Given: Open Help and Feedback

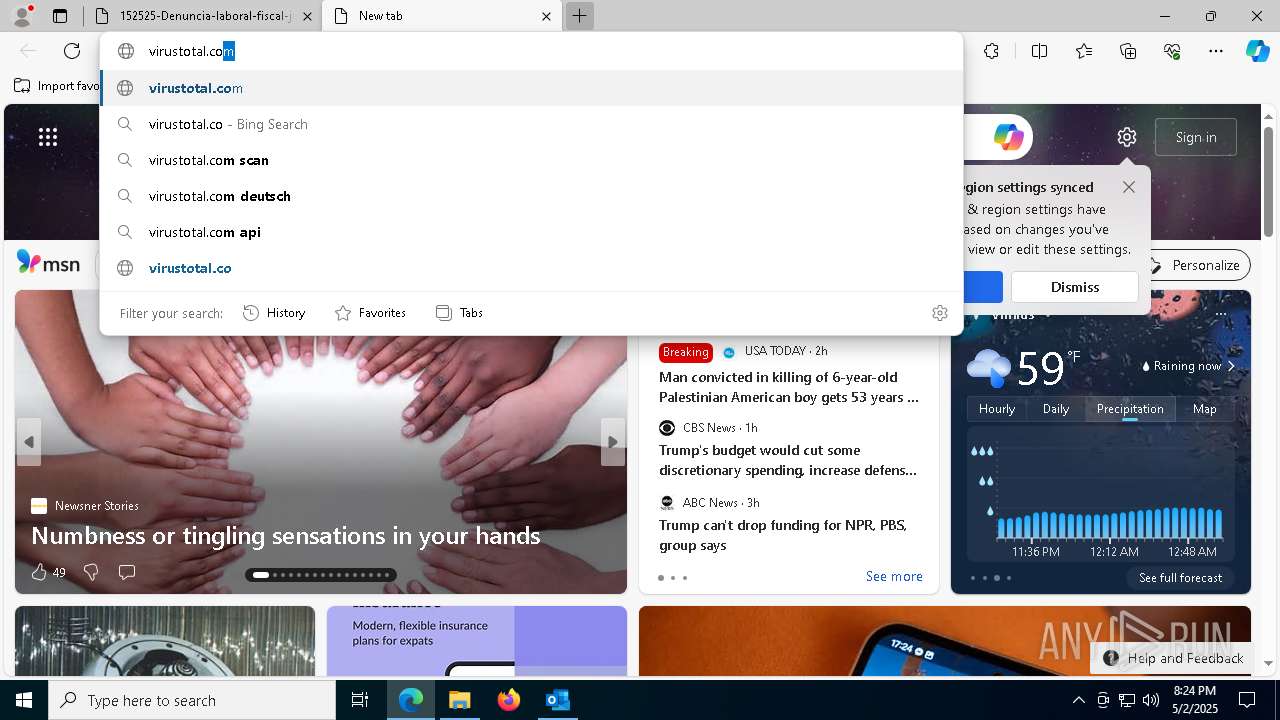Looking at the screenshot, I should coord(1173,658).
